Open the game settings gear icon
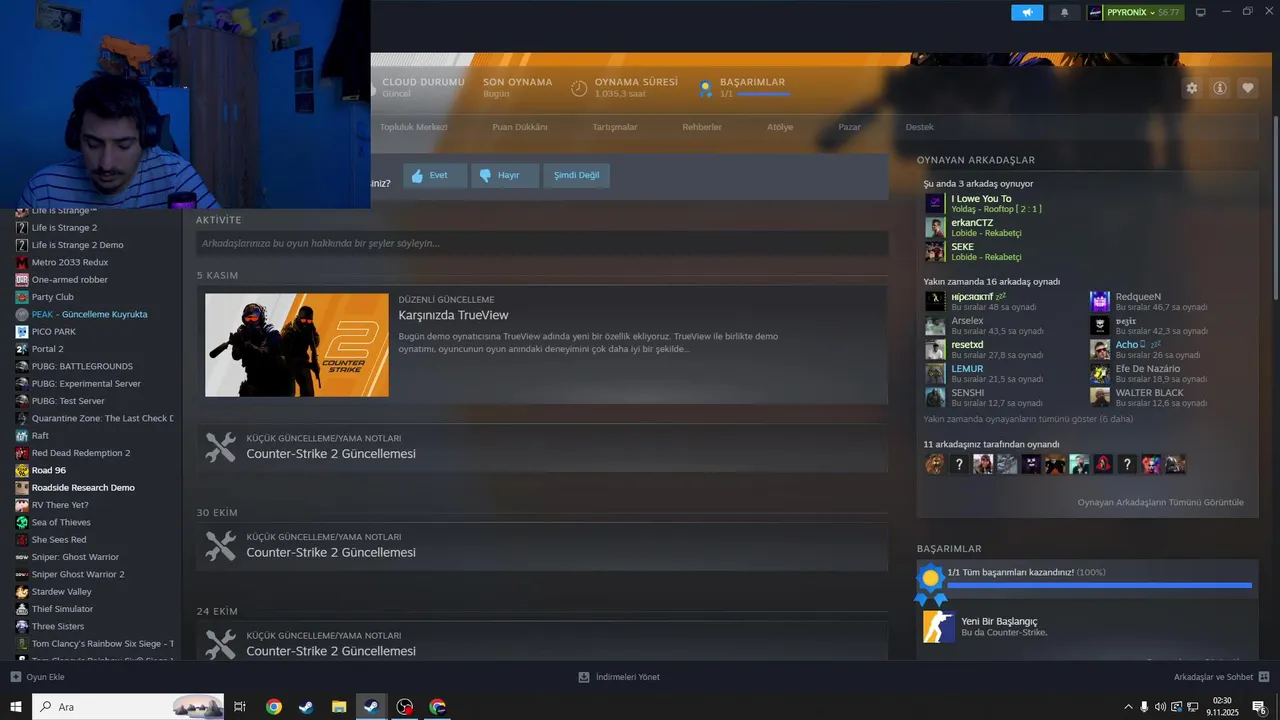This screenshot has width=1280, height=720. pyautogui.click(x=1192, y=88)
